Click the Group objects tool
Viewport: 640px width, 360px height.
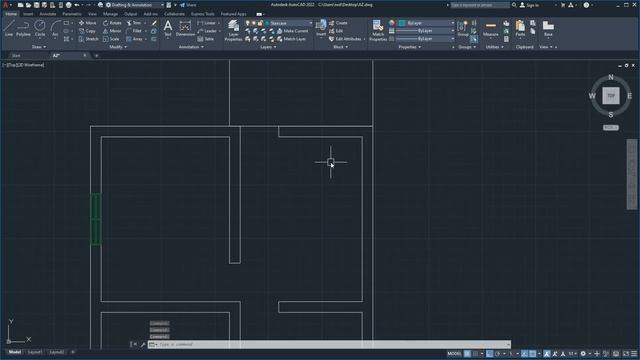click(463, 29)
